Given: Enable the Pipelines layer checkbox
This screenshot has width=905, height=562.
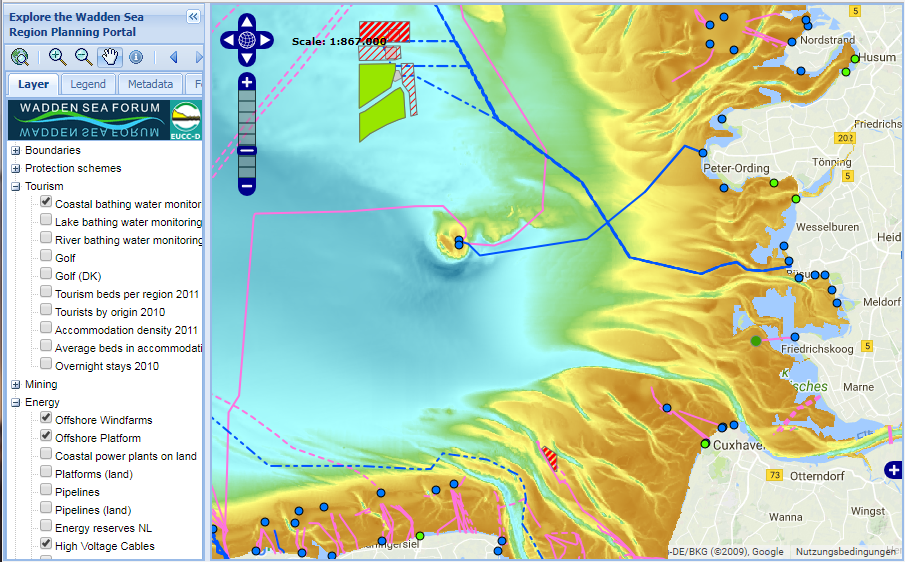Looking at the screenshot, I should [46, 491].
